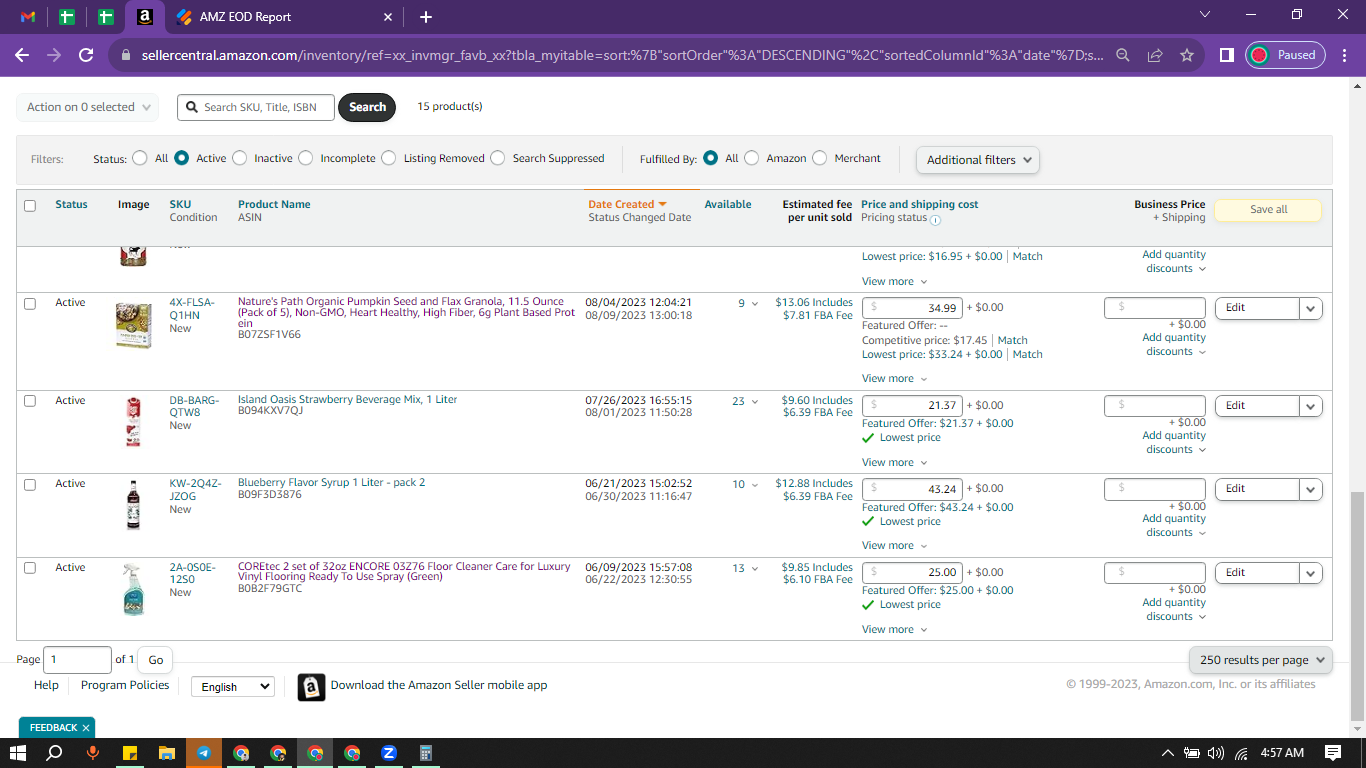Open the Windows notification center
The image size is (1366, 768).
1333,753
